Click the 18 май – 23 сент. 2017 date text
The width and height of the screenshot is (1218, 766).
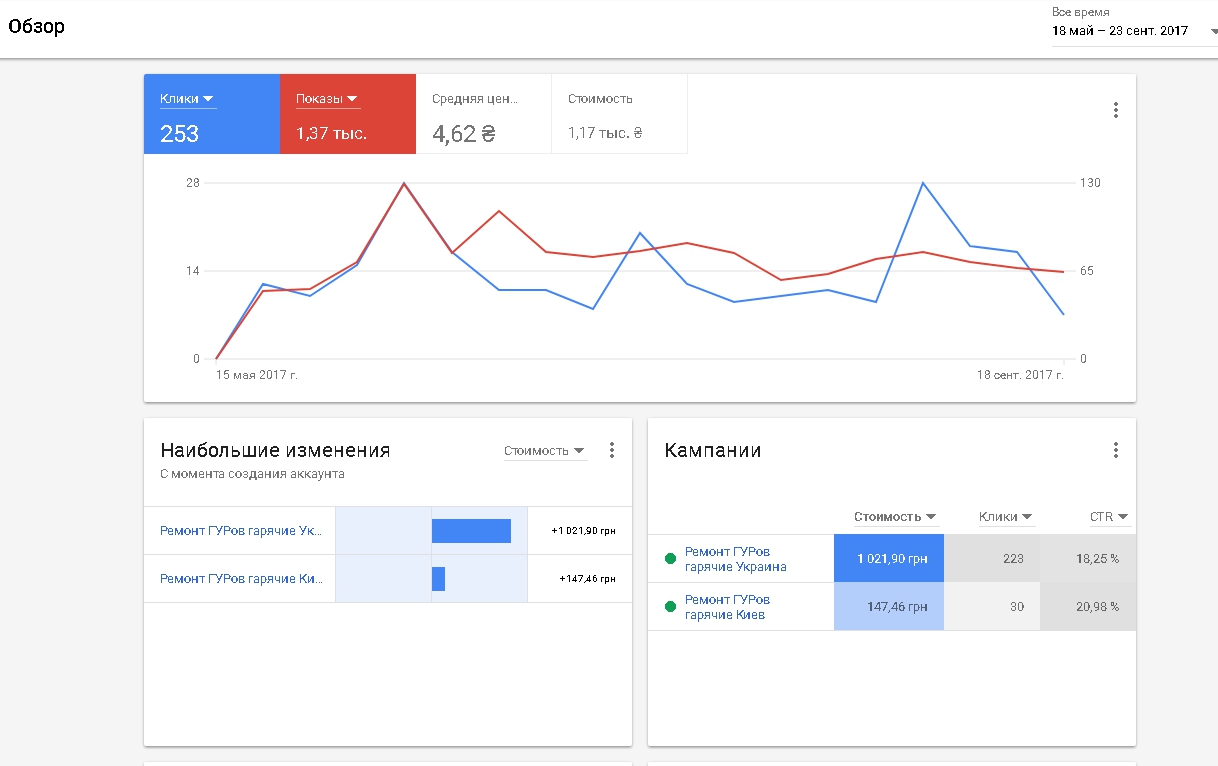1120,31
